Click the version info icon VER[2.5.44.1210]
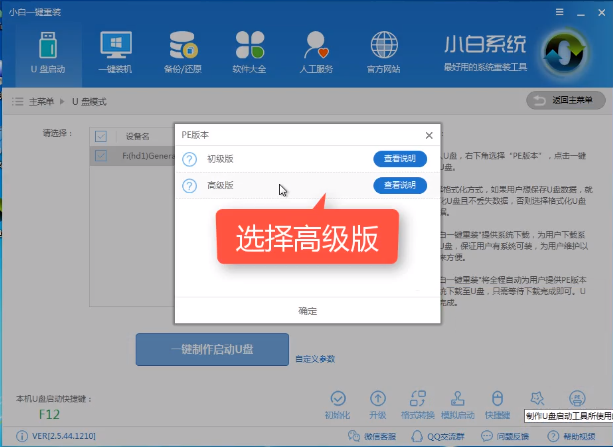 (x=22, y=436)
